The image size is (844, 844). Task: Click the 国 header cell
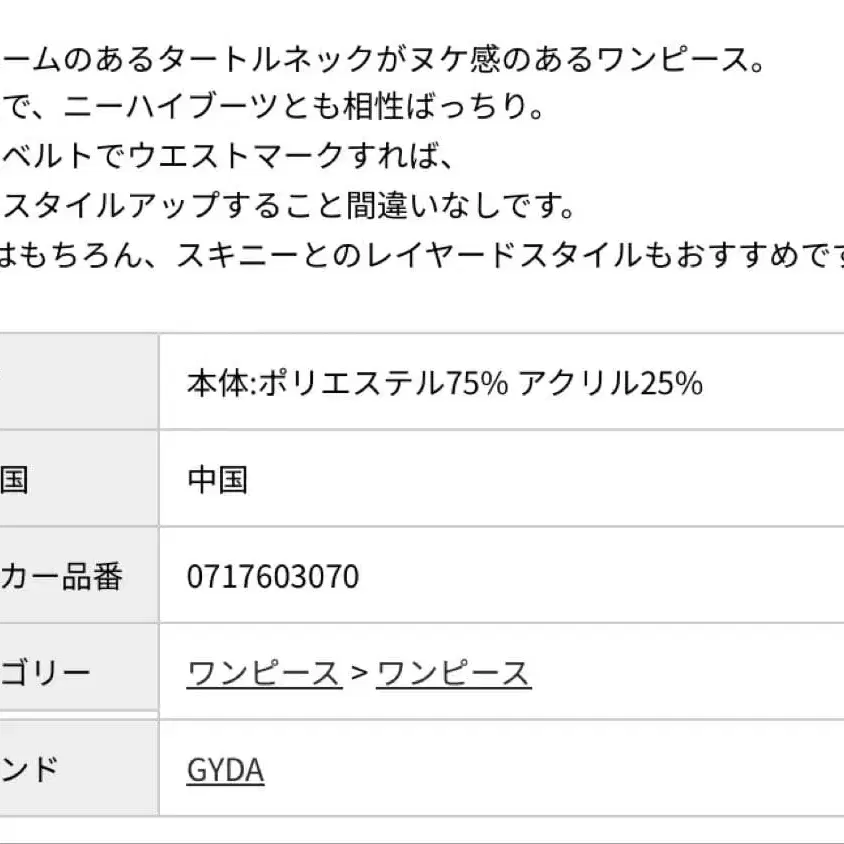14,480
